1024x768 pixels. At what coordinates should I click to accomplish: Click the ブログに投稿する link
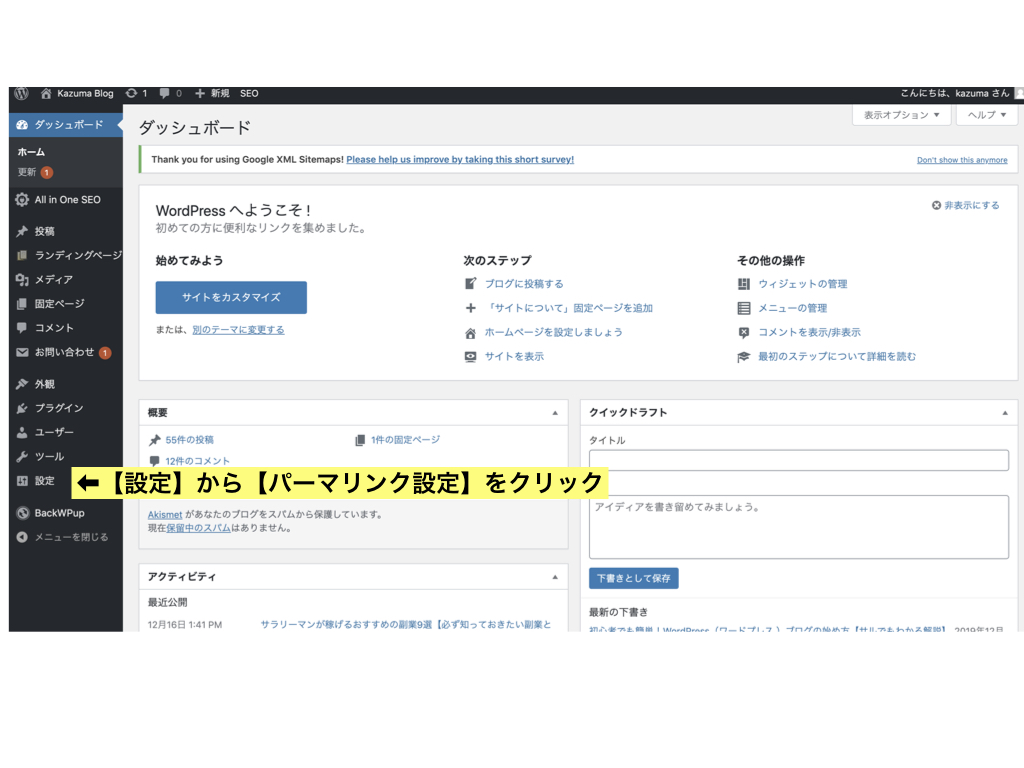click(x=524, y=284)
